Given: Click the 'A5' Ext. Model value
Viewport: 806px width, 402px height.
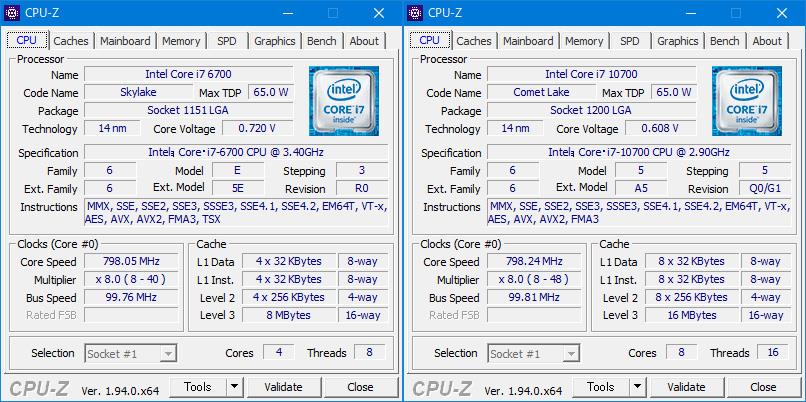Looking at the screenshot, I should [x=641, y=188].
